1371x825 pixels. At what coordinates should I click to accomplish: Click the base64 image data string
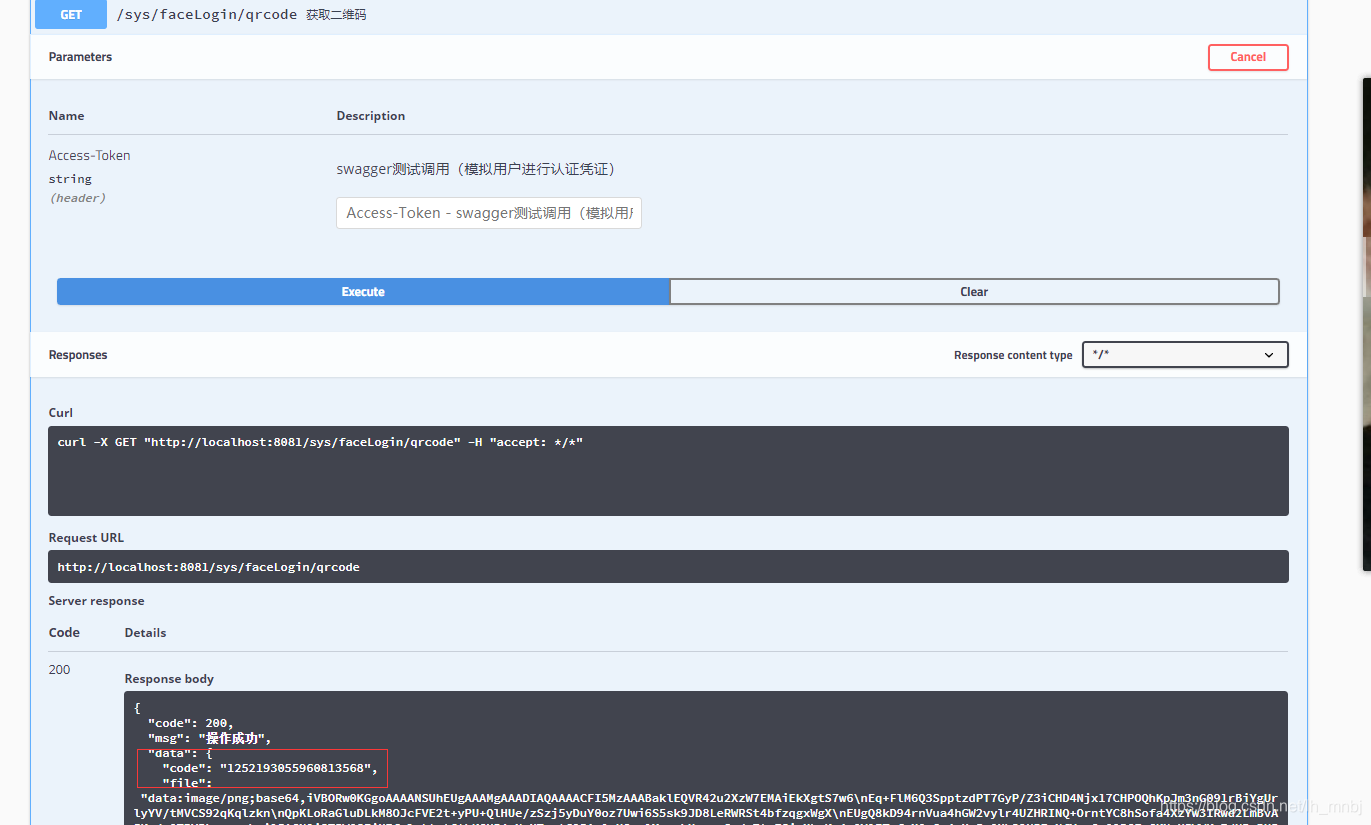tap(706, 806)
